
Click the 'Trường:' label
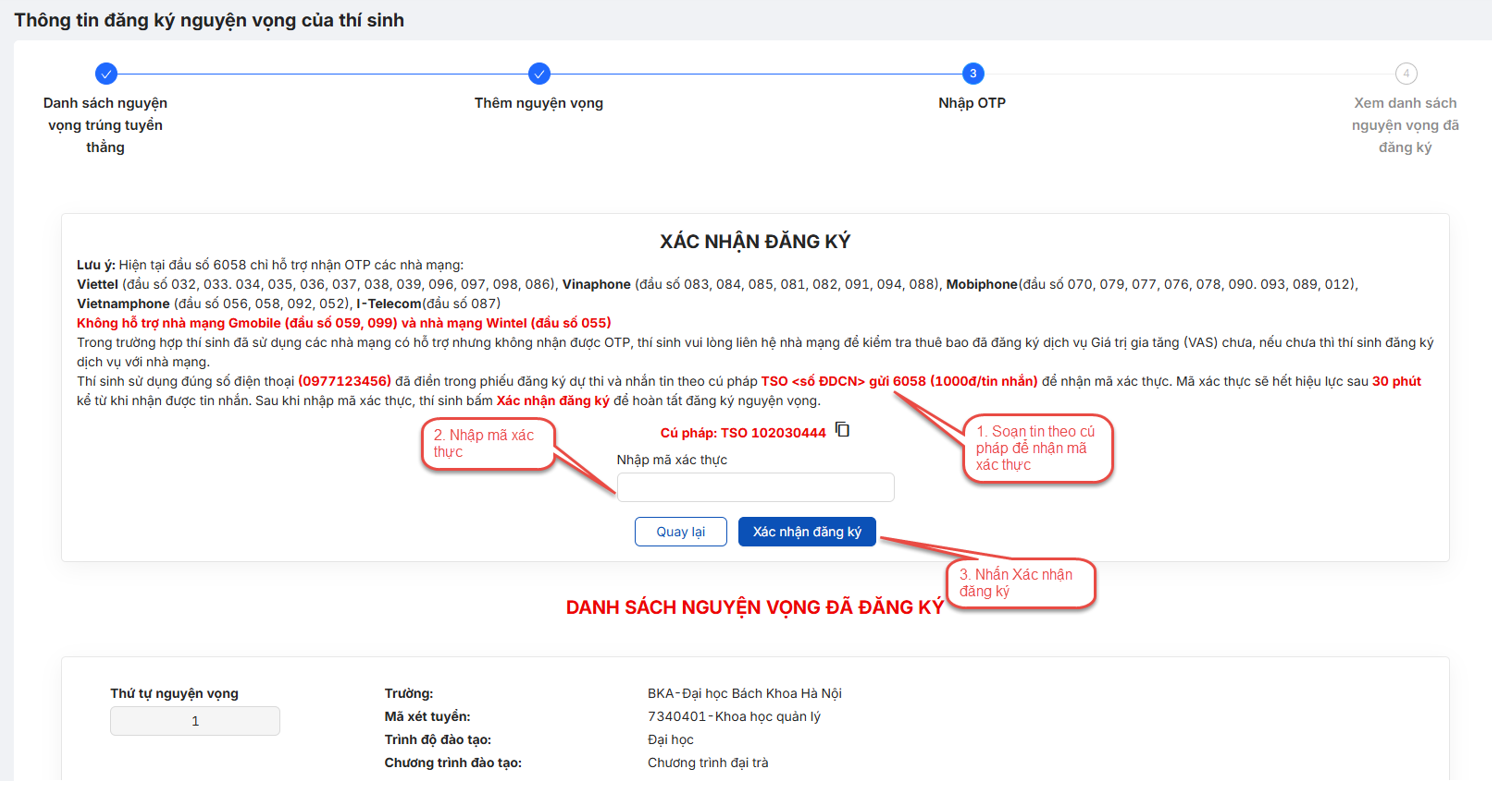coord(409,694)
